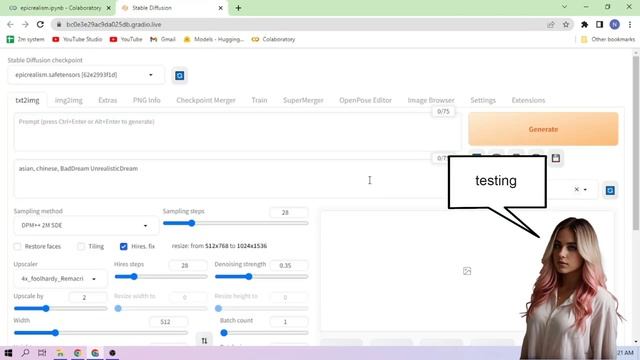The height and width of the screenshot is (360, 640).
Task: Open Task View in the taskbar
Action: (x=42, y=353)
